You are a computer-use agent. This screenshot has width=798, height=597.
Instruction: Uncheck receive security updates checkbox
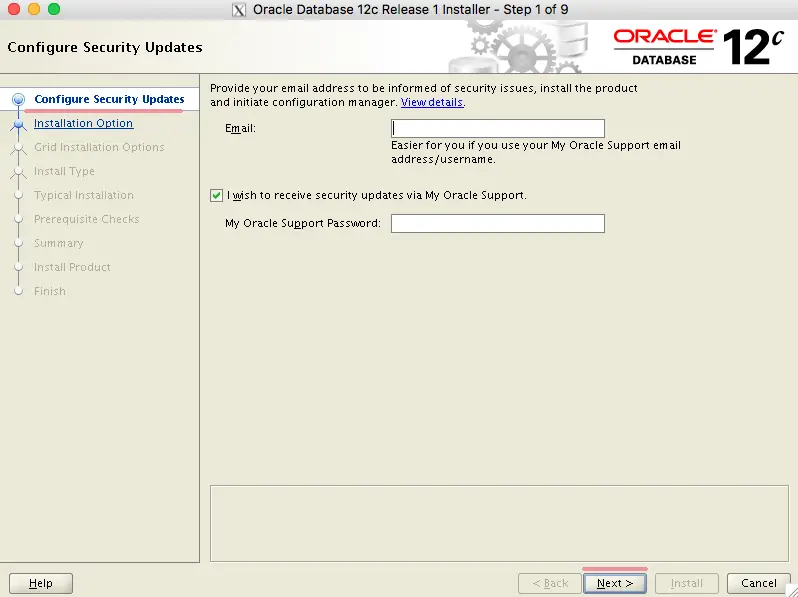pyautogui.click(x=216, y=195)
